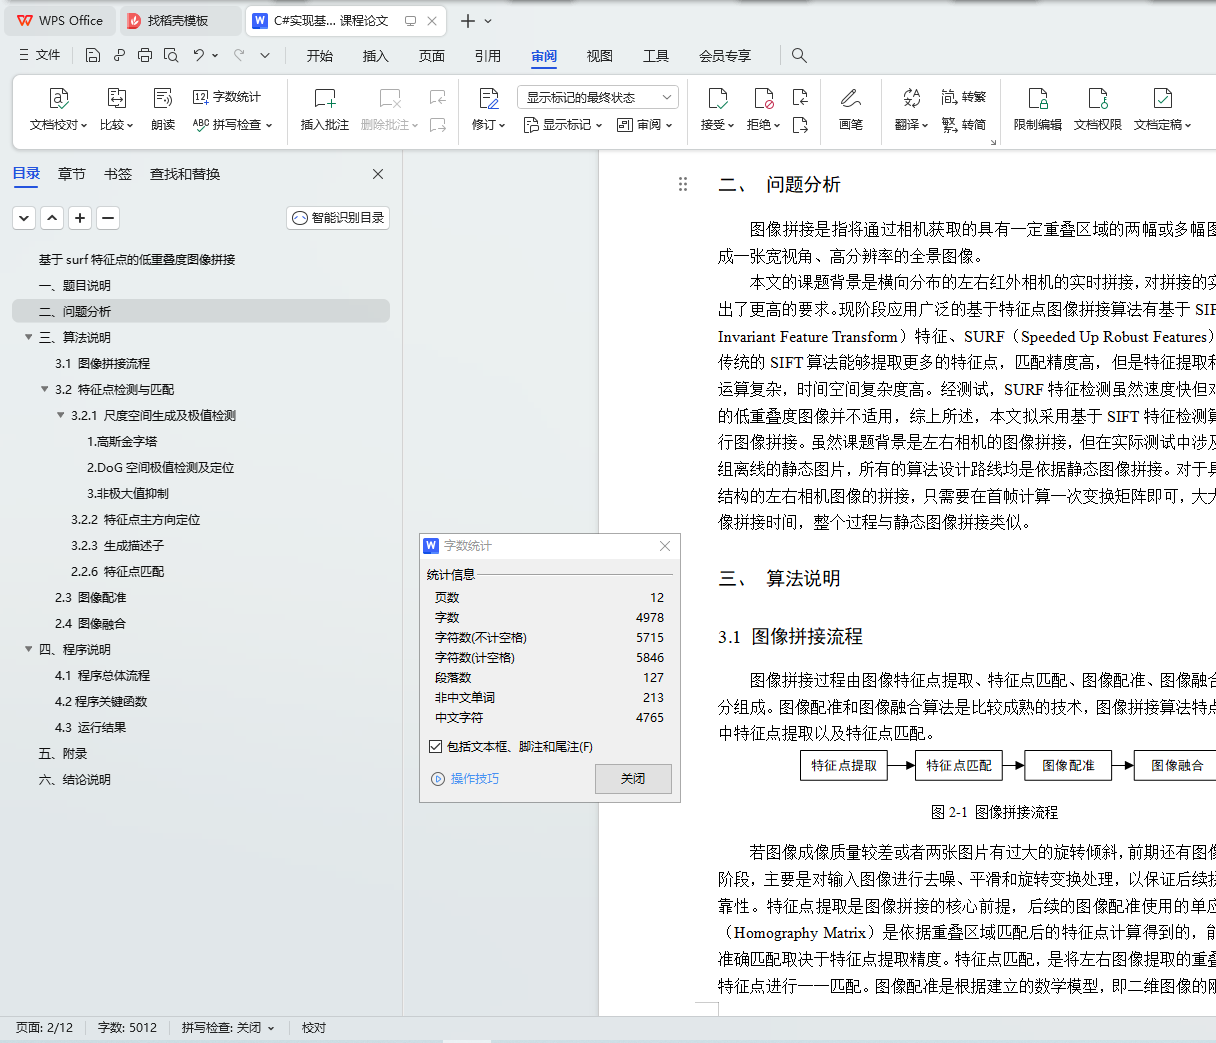Close the navigation pane
1216x1043 pixels.
(x=378, y=174)
